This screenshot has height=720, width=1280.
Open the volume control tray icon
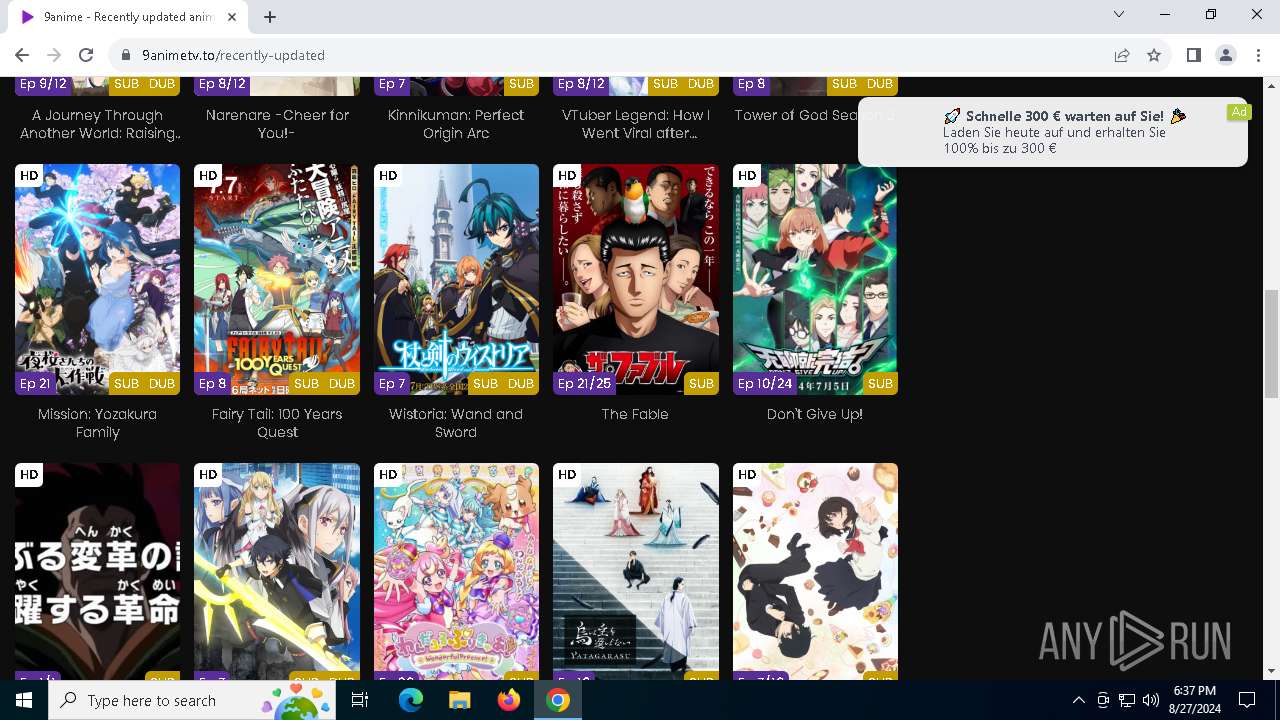1151,700
